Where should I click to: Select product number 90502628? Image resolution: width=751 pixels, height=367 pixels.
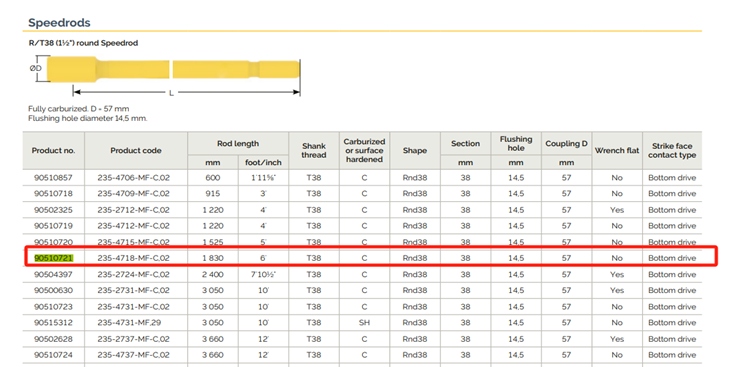[53, 339]
